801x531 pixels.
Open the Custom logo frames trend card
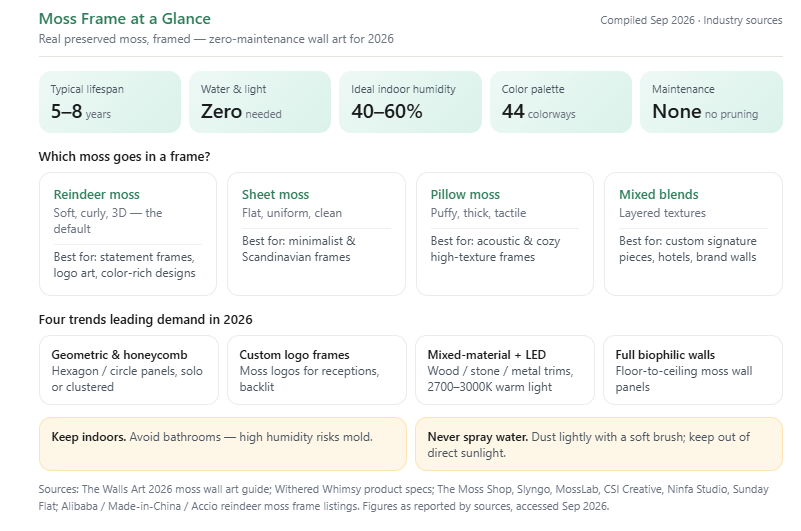pyautogui.click(x=317, y=370)
